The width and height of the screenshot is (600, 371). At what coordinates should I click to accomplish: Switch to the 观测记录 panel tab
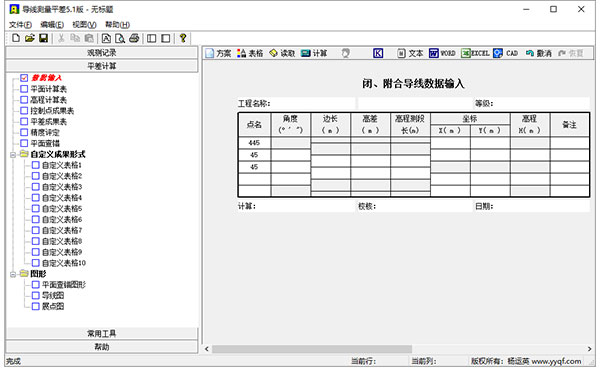pos(102,53)
